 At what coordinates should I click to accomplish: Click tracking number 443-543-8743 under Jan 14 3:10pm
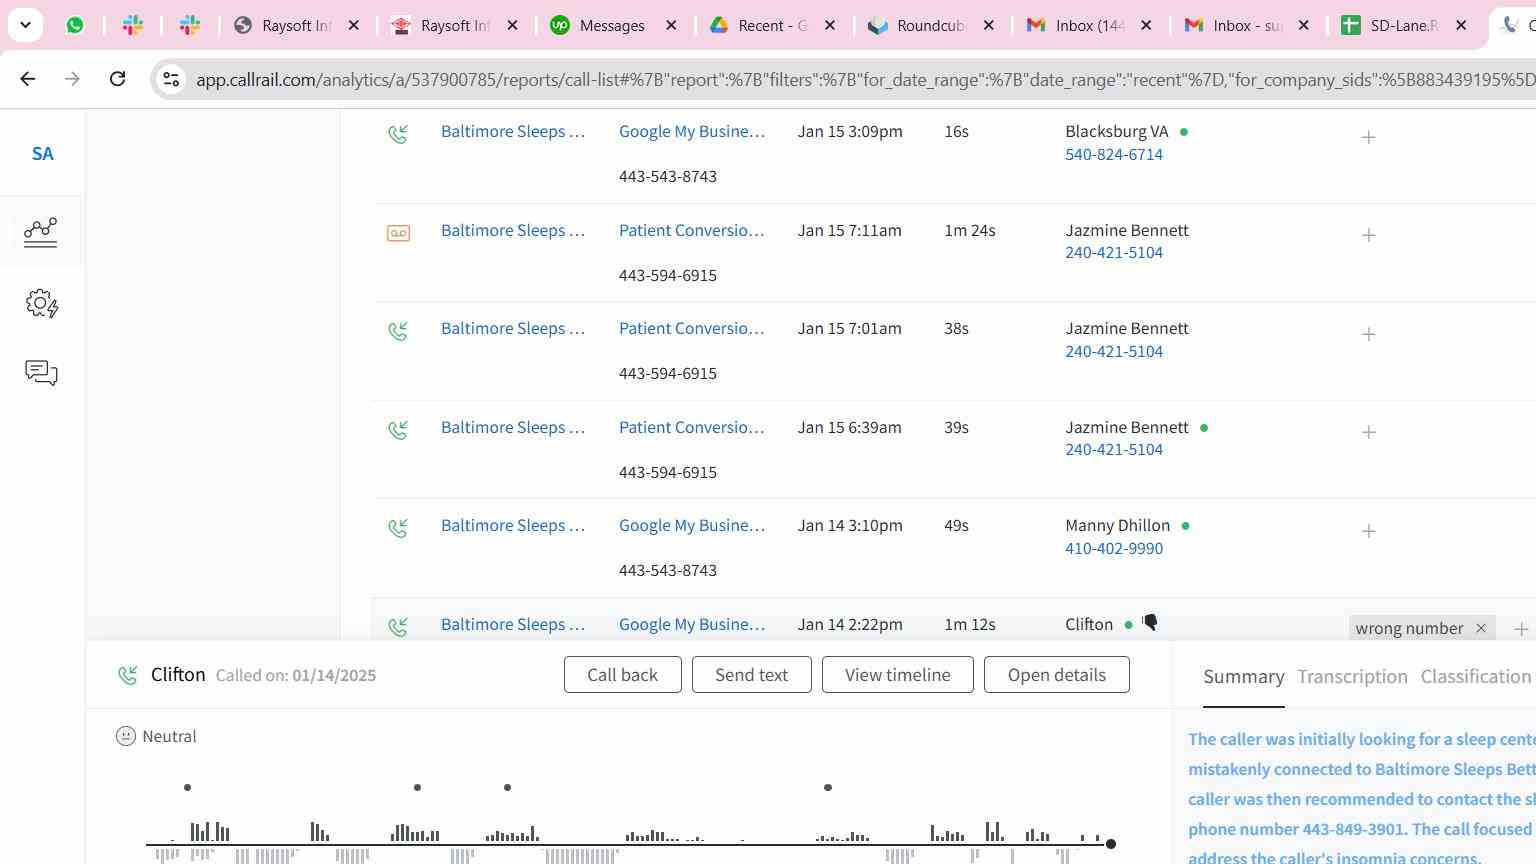coord(667,570)
